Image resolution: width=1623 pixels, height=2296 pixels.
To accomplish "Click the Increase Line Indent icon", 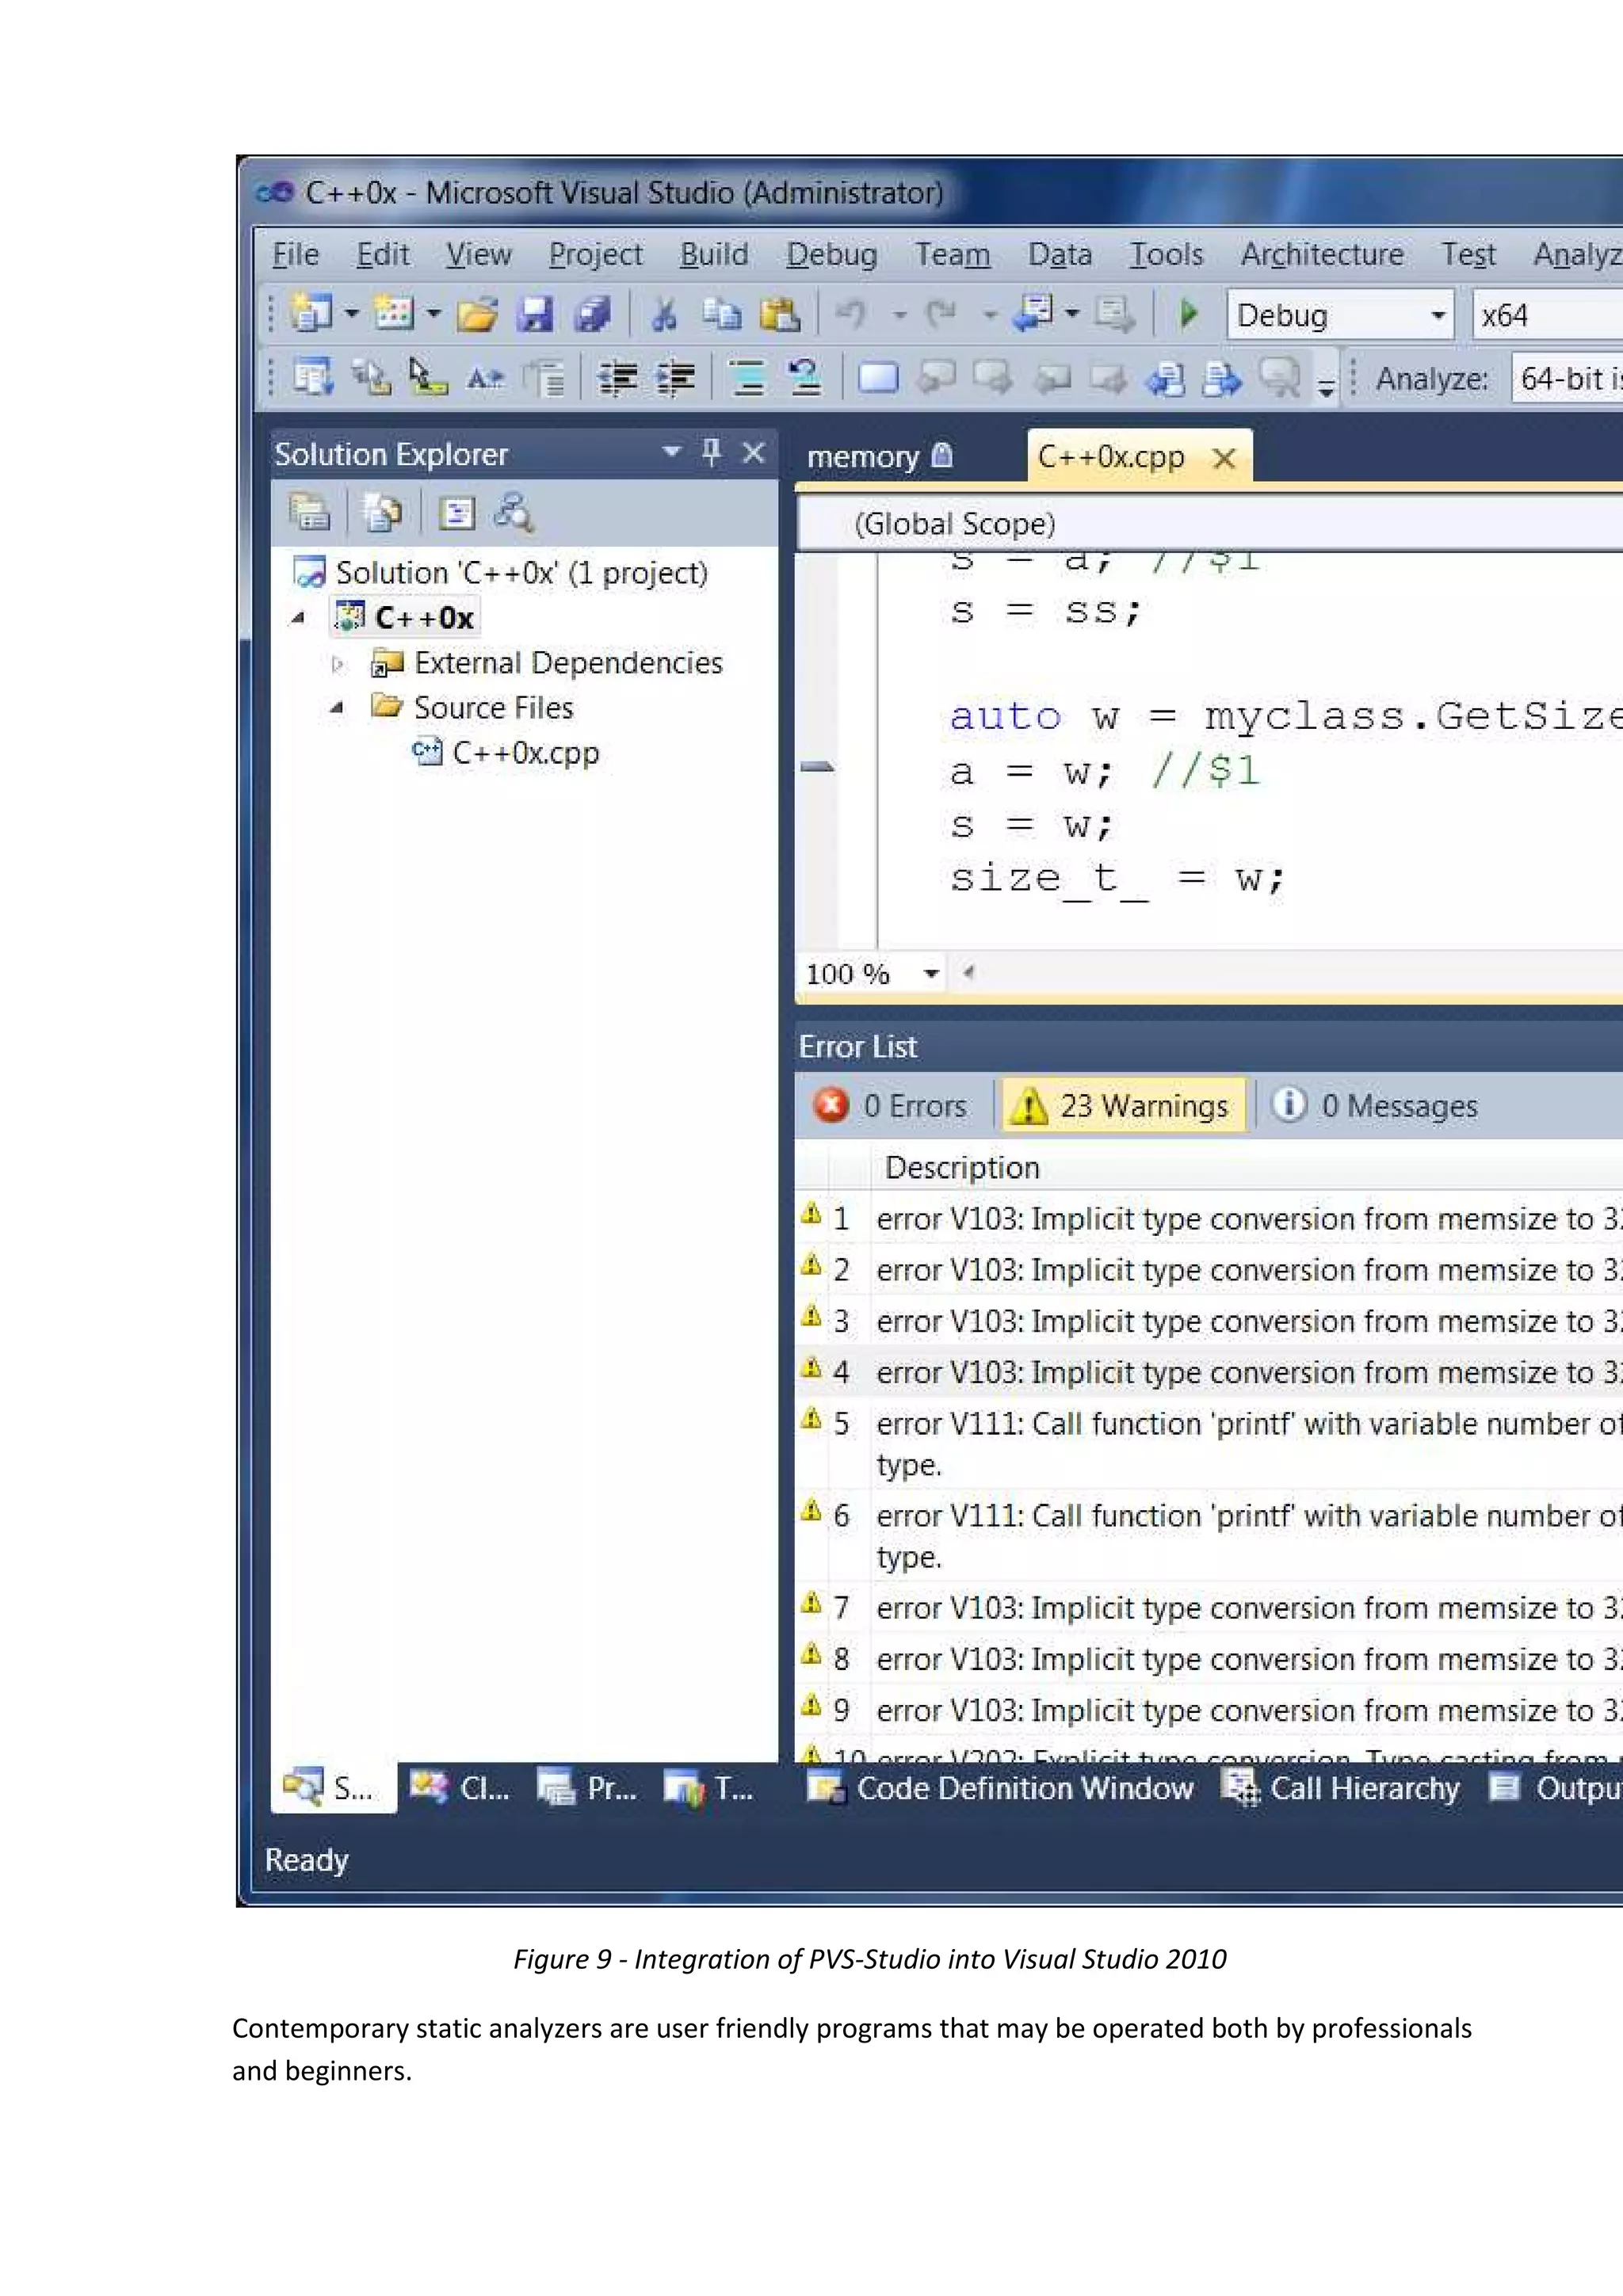I will [675, 378].
